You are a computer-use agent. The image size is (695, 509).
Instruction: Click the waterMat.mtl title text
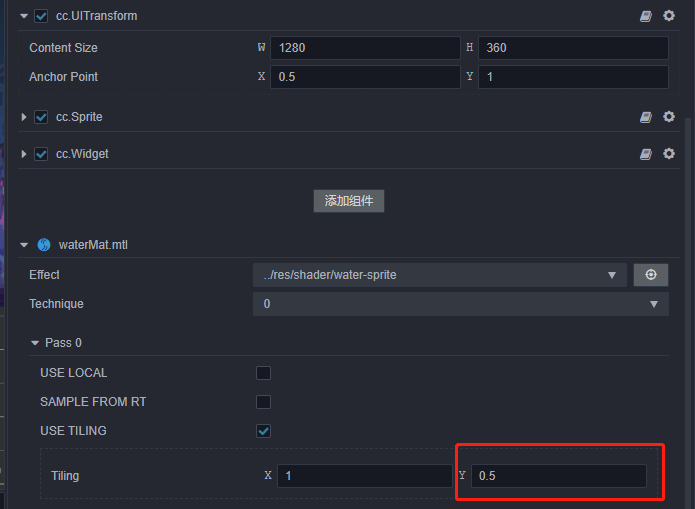93,245
